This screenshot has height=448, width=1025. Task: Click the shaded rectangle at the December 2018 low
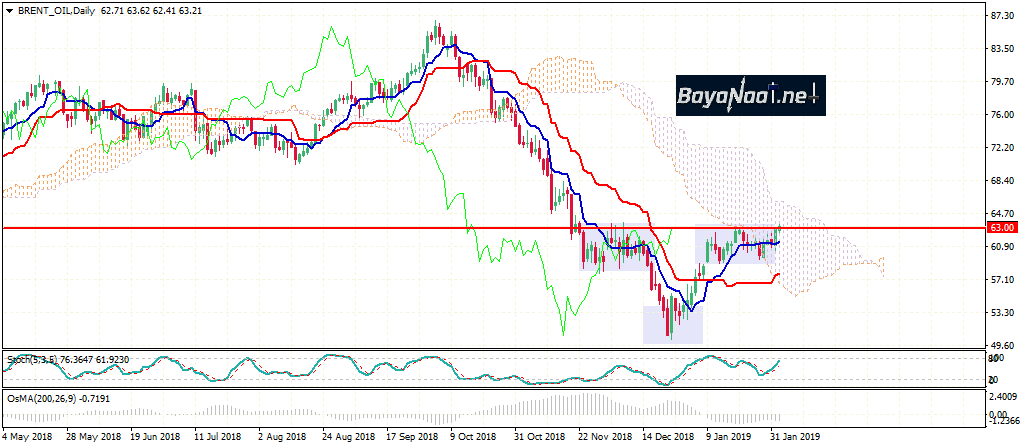tap(672, 325)
